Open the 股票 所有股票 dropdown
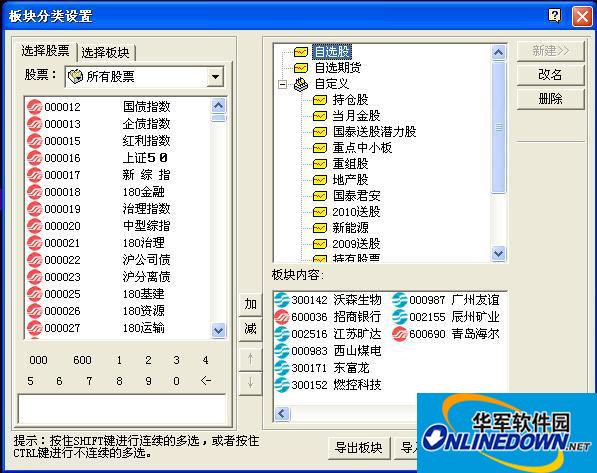Image resolution: width=597 pixels, height=473 pixels. (215, 77)
